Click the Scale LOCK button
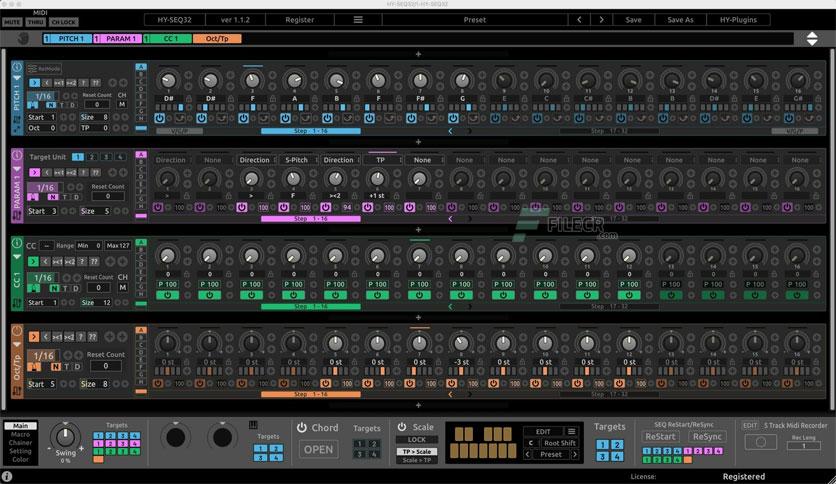This screenshot has height=484, width=836. 416,440
